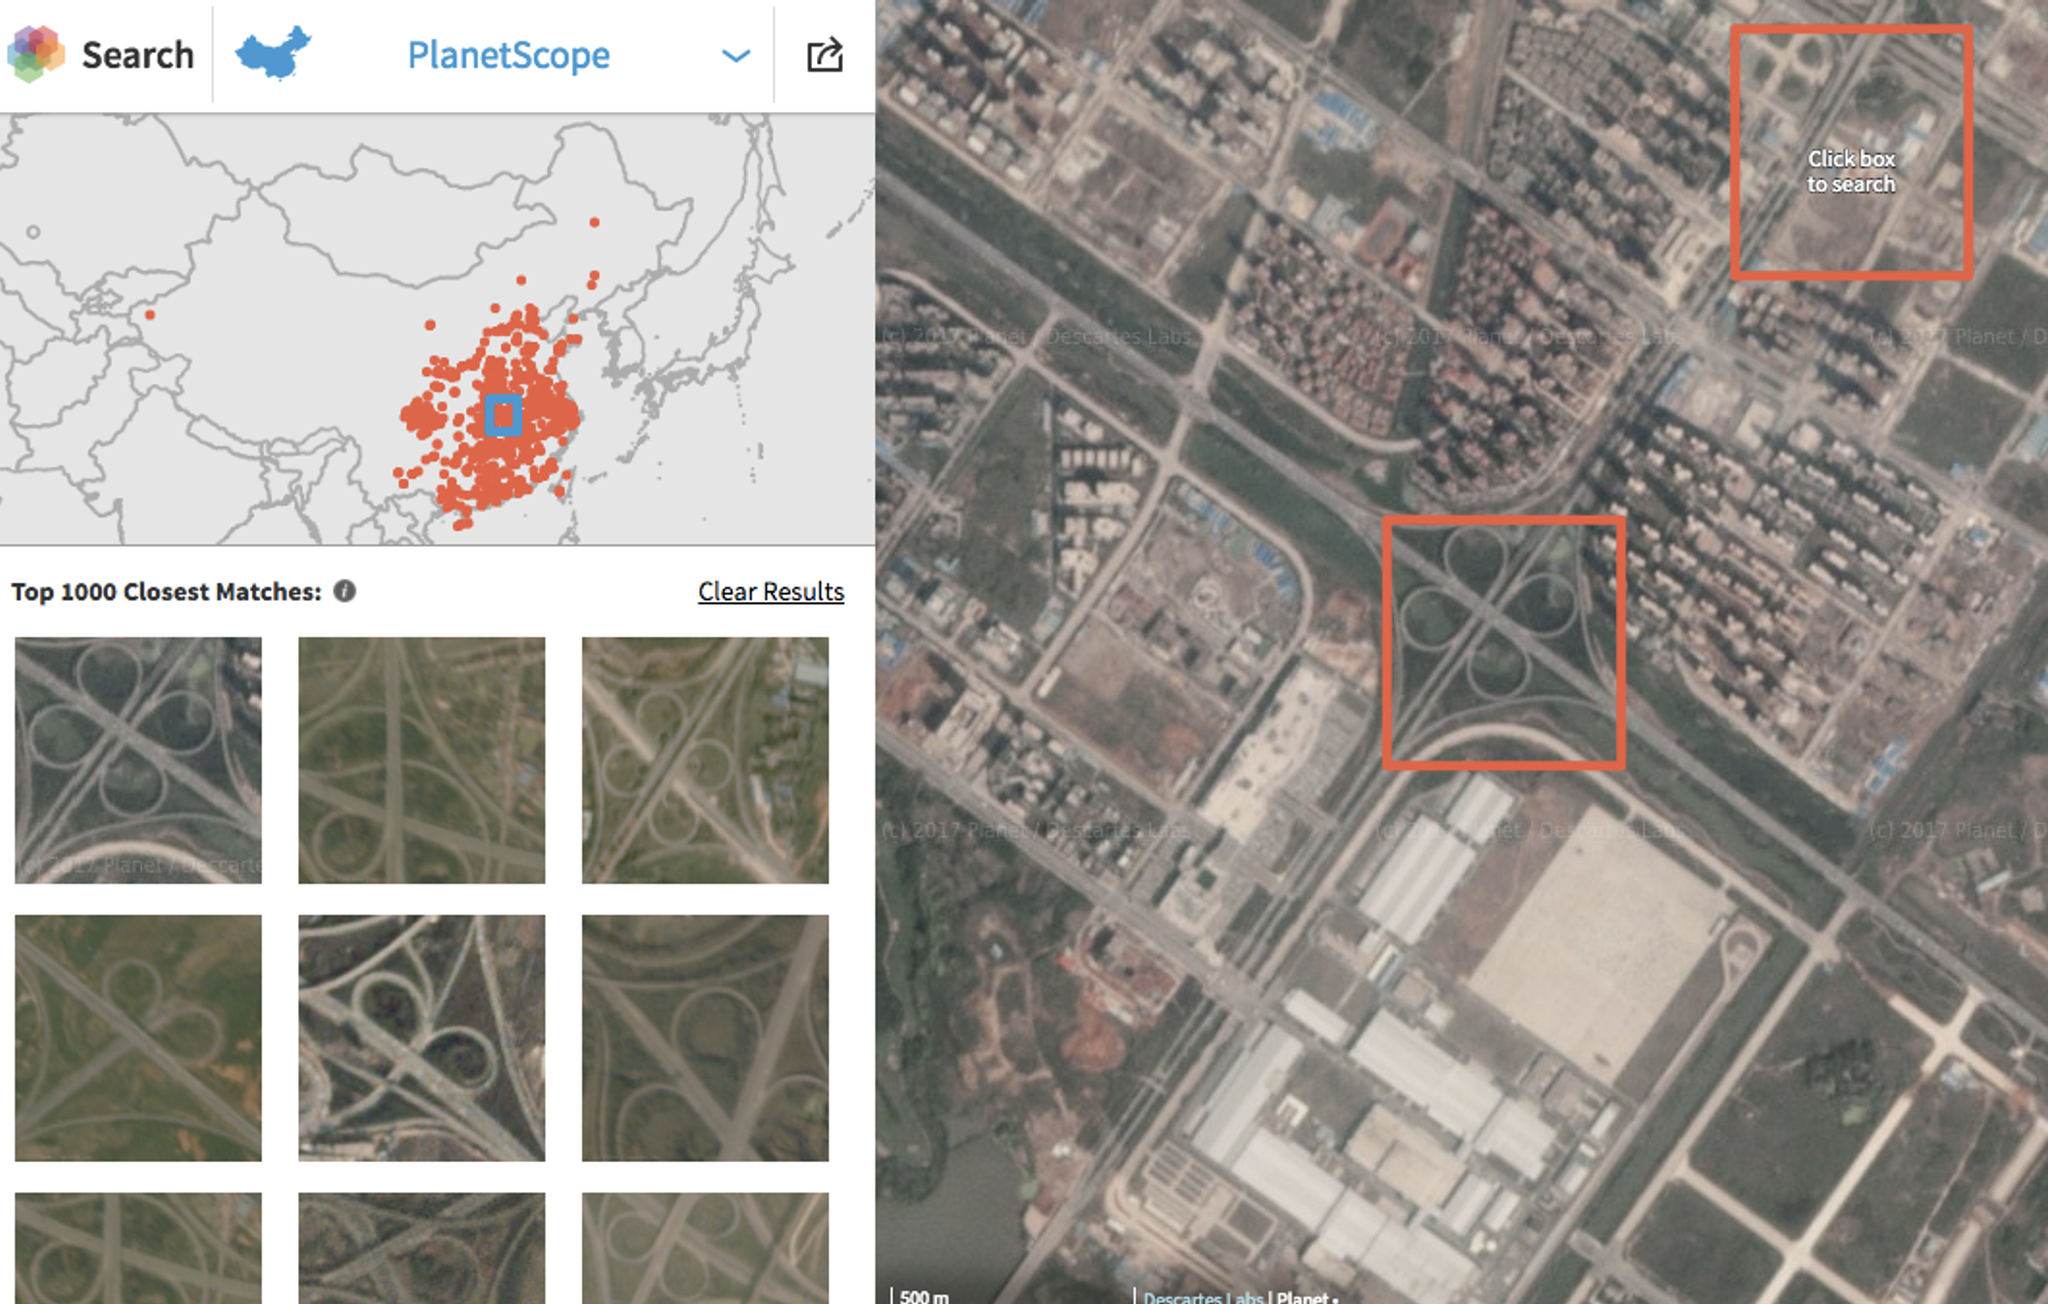Screen dimensions: 2048x1304
Task: Click the Search title text
Action: click(138, 55)
